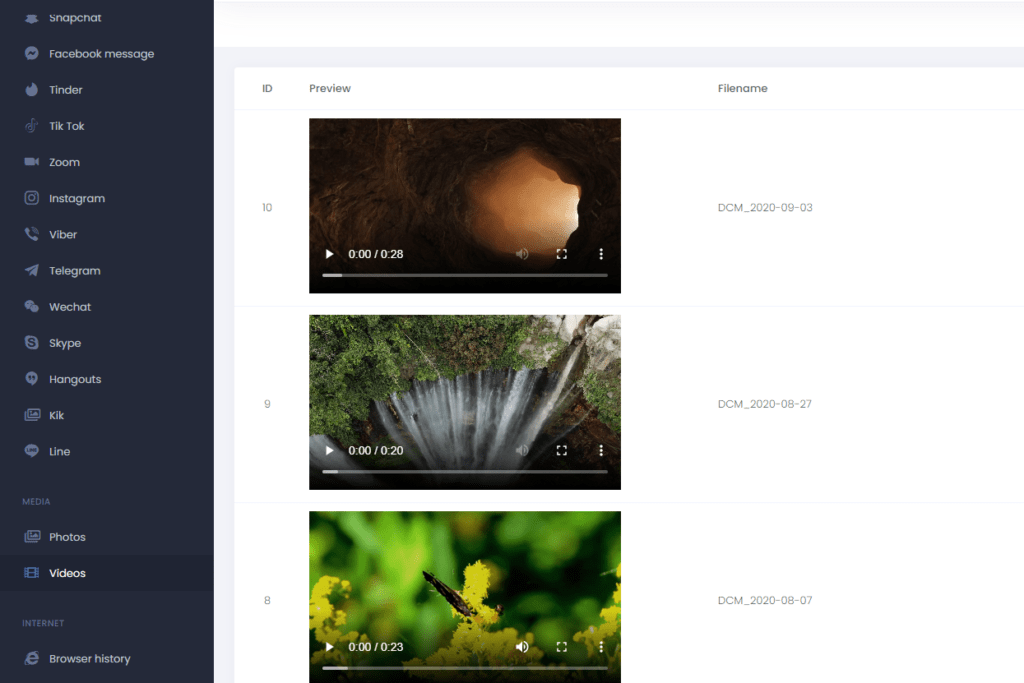Click the Tik Tok note icon

pyautogui.click(x=31, y=125)
